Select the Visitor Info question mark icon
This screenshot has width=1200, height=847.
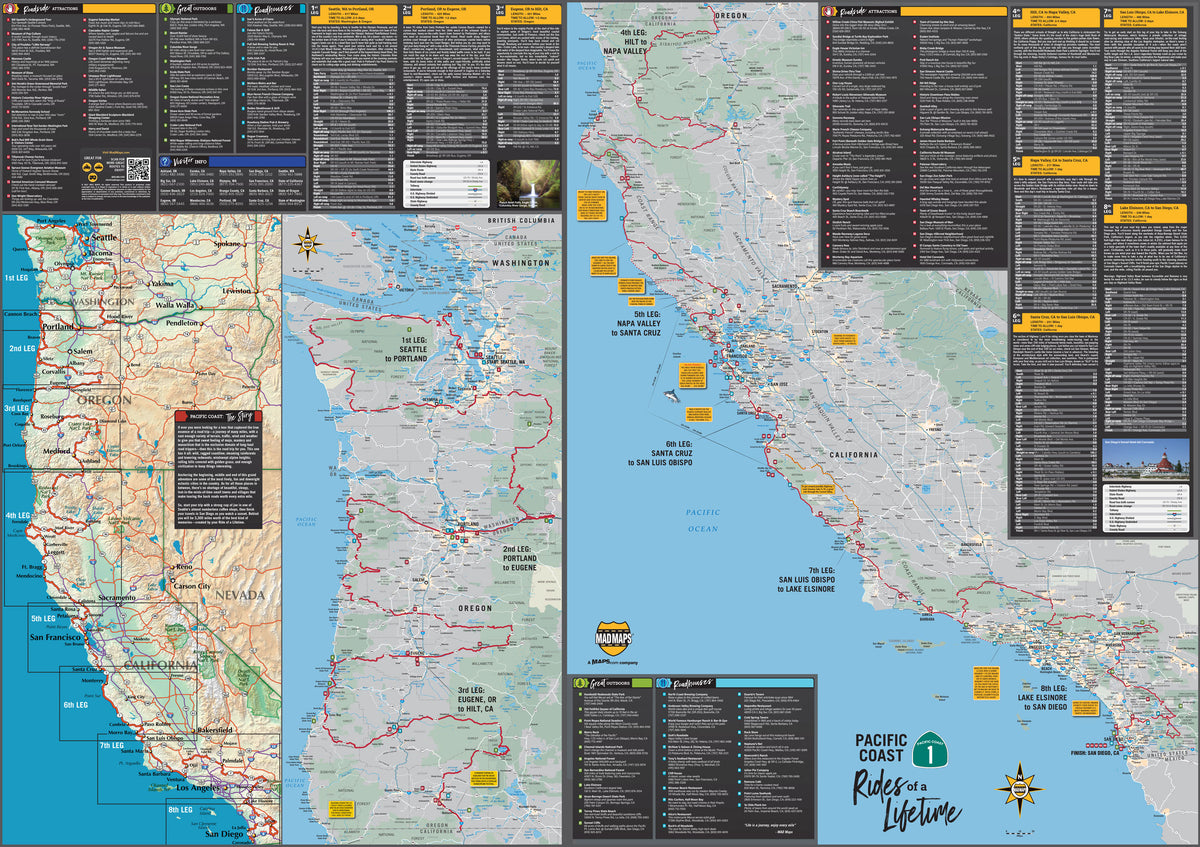[165, 162]
